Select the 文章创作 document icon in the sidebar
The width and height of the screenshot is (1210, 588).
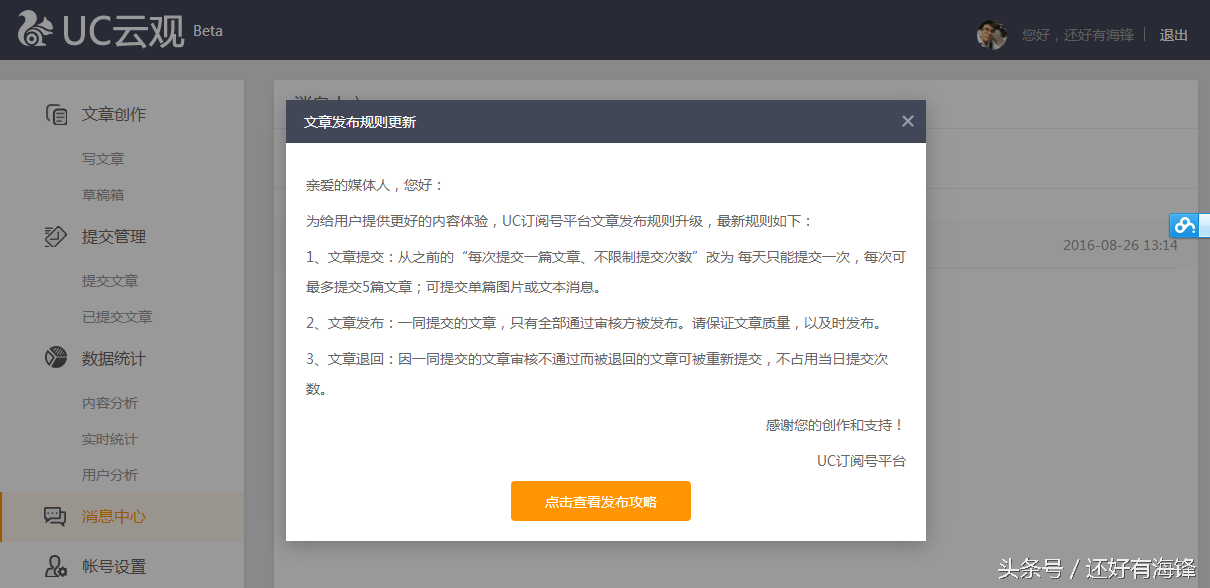[56, 113]
